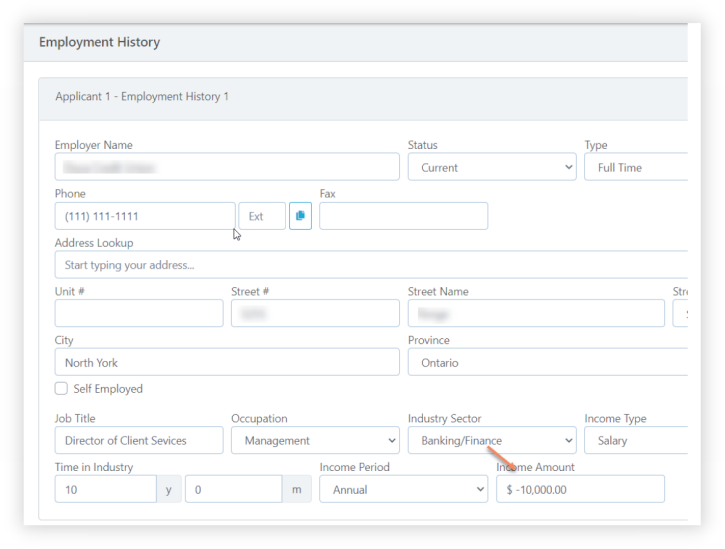Click the Unit # field

pyautogui.click(x=139, y=314)
